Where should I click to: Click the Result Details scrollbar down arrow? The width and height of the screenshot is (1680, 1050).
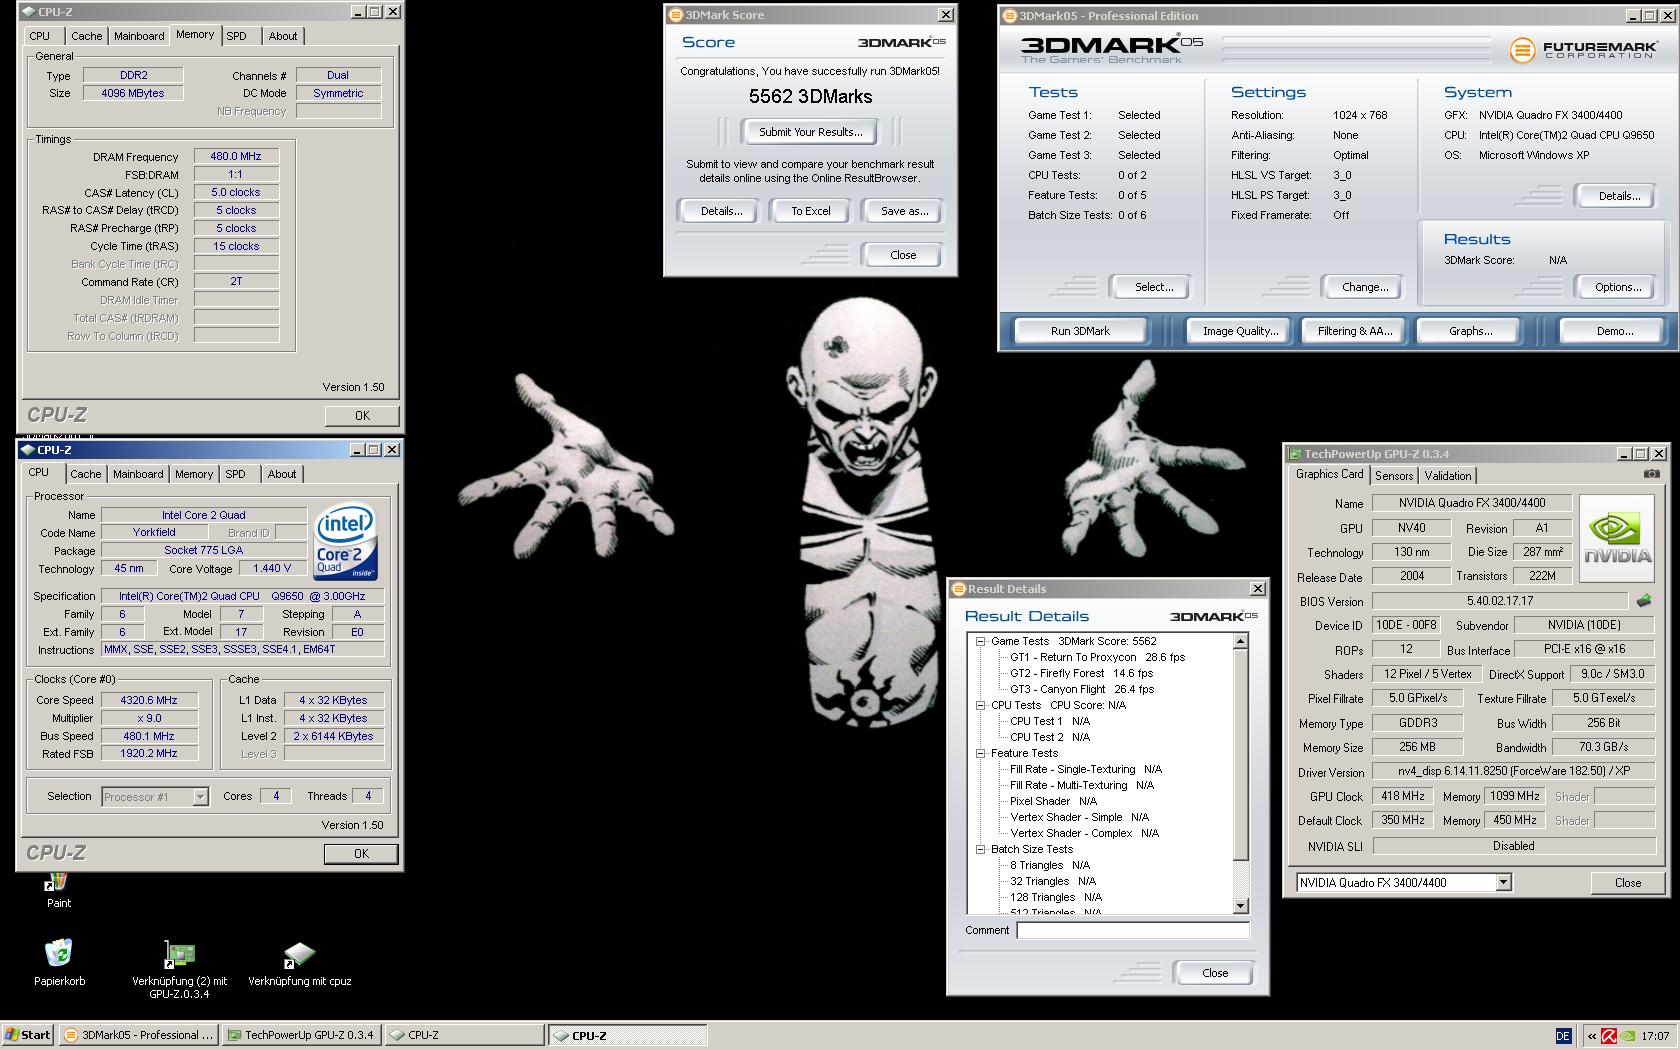(x=1241, y=906)
